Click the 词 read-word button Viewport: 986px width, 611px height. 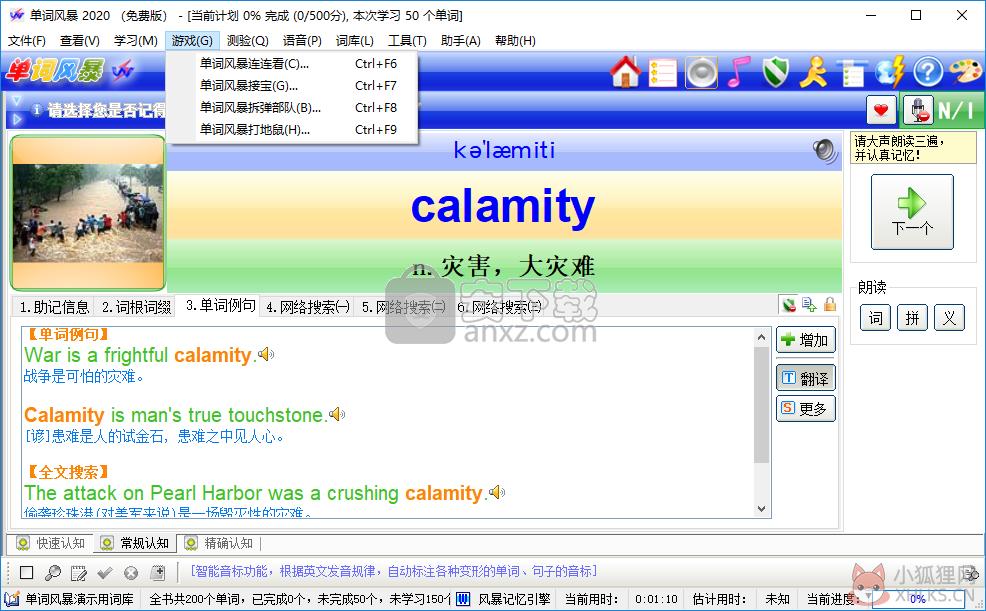coord(875,318)
